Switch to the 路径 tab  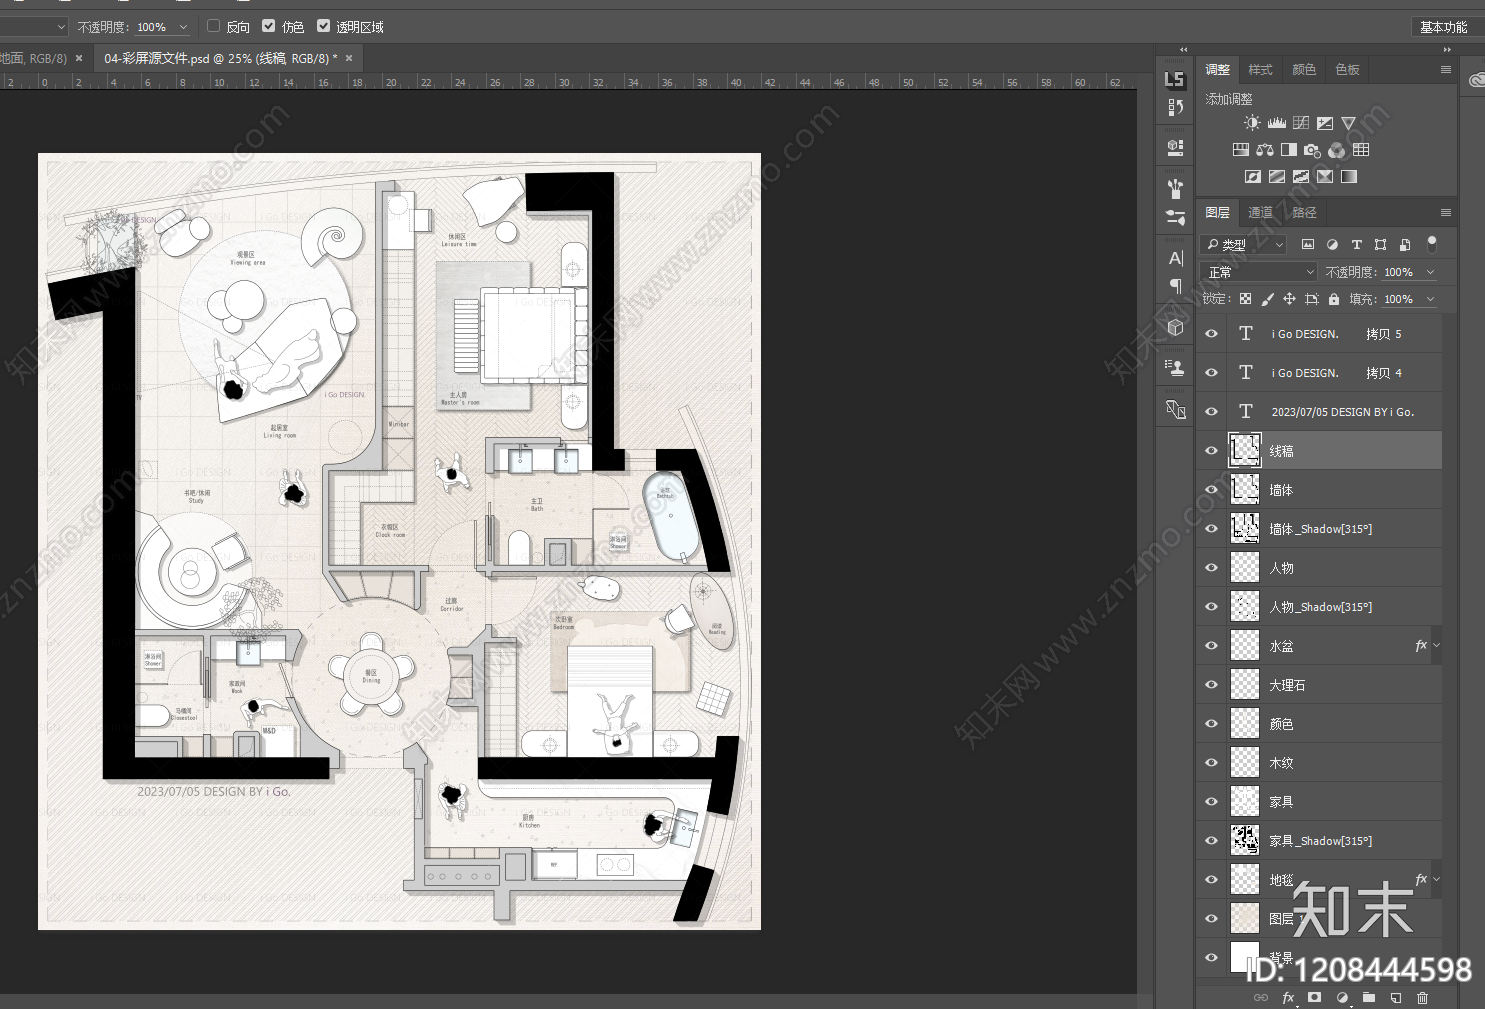[1304, 212]
